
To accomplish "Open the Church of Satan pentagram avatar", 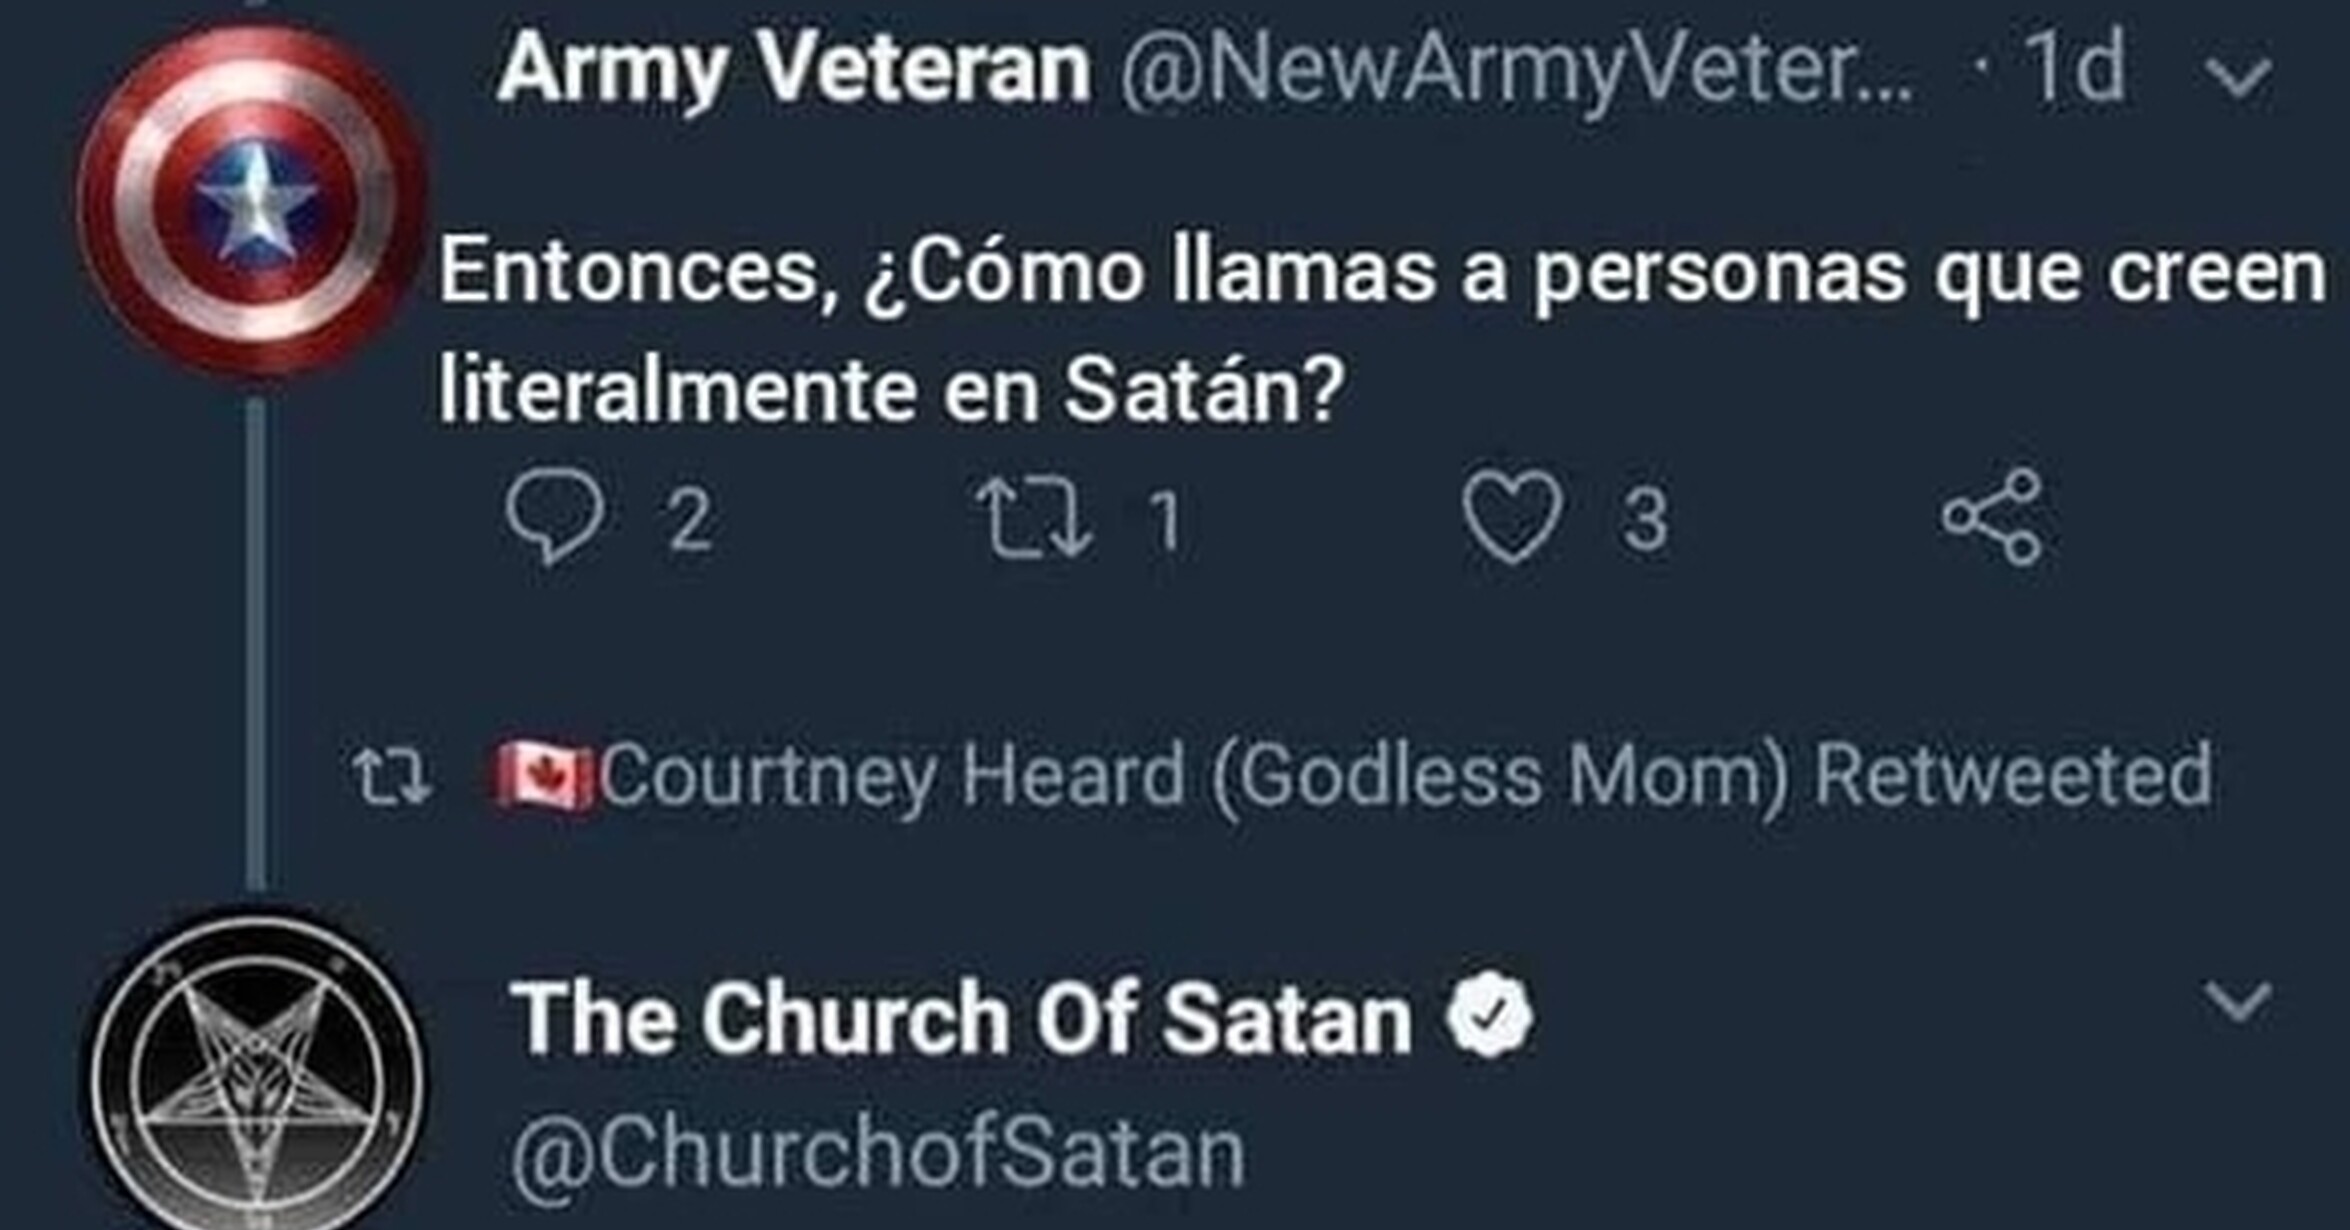I will point(254,1075).
